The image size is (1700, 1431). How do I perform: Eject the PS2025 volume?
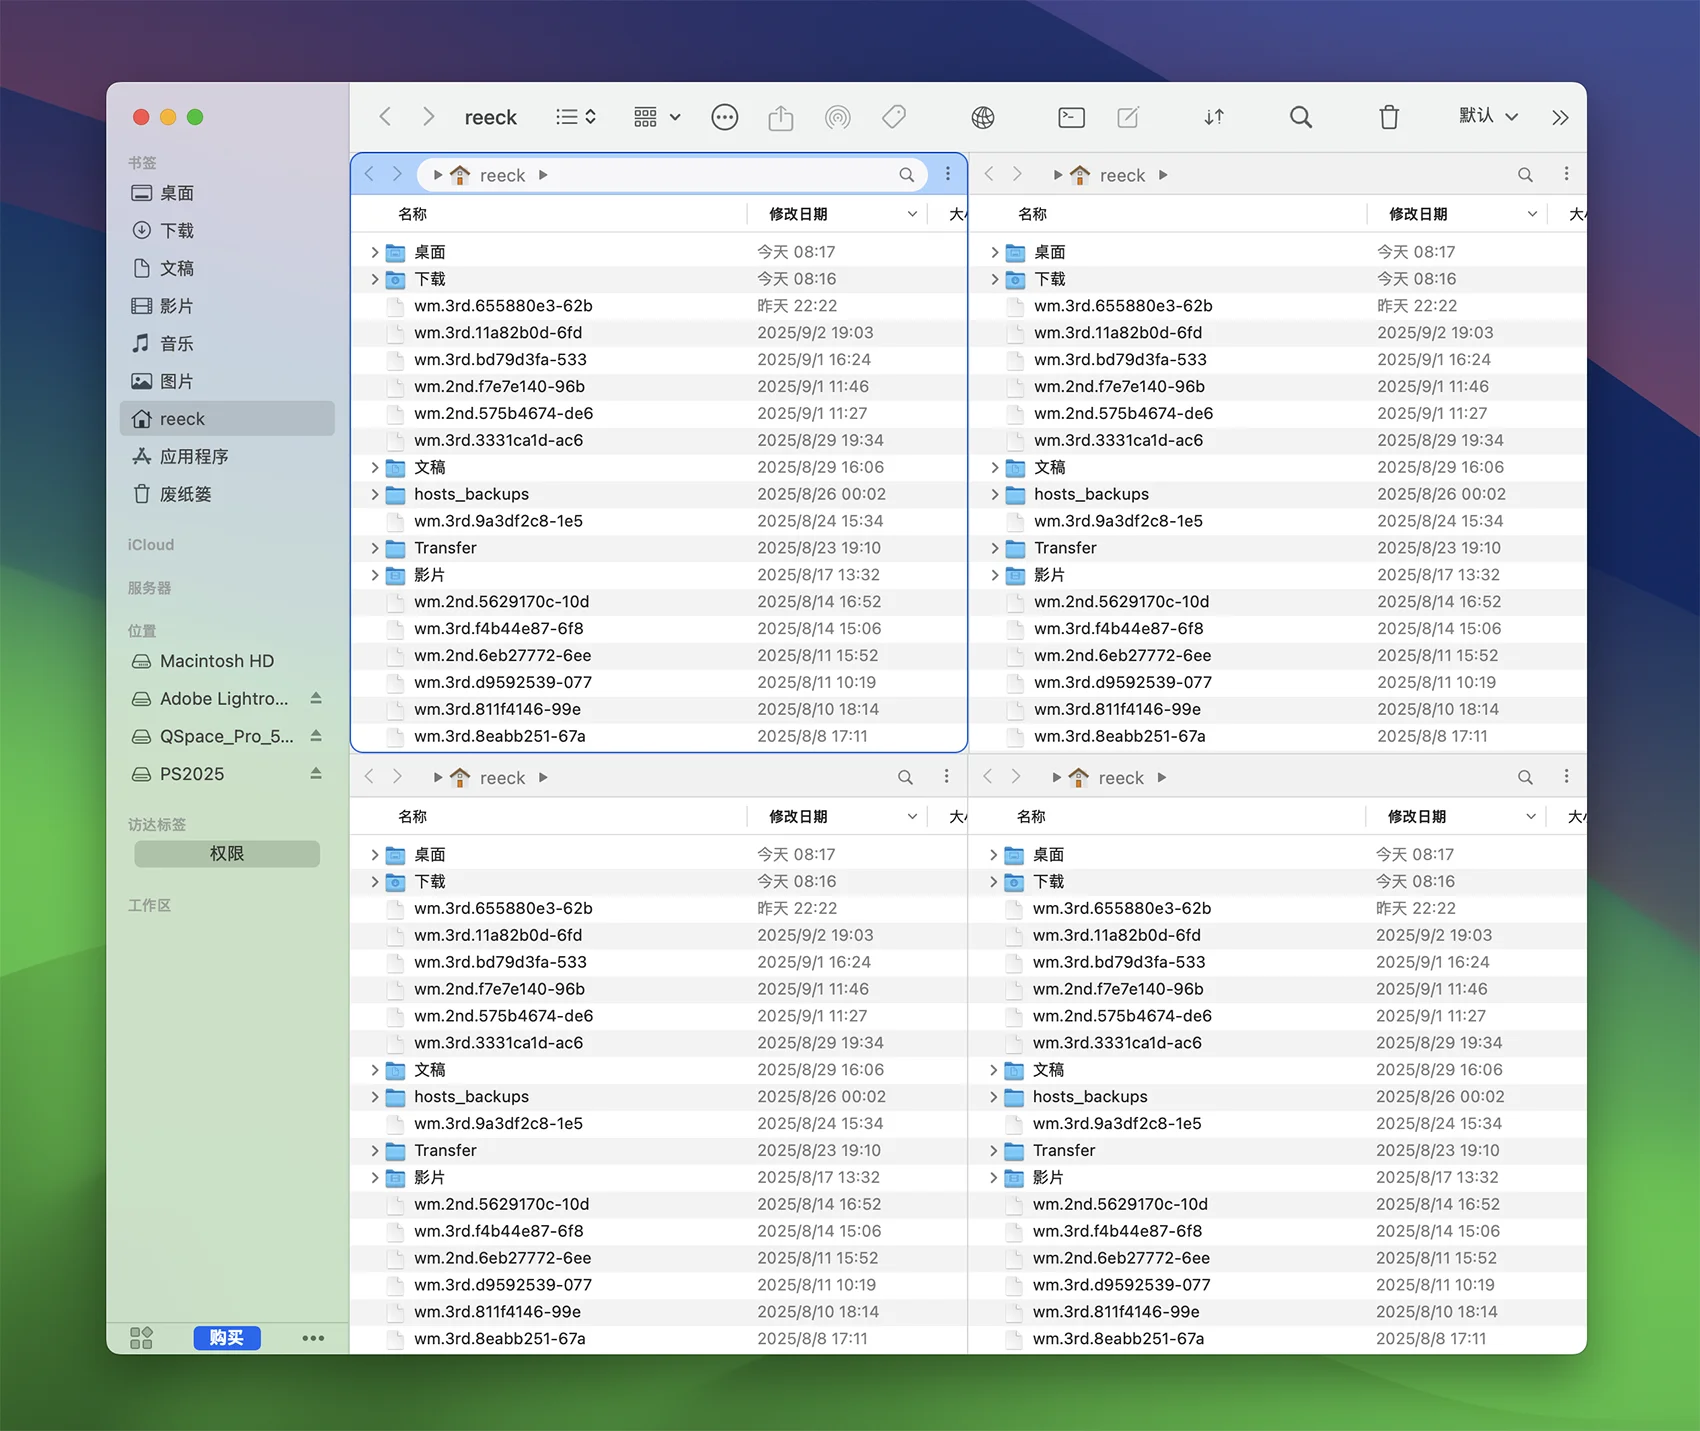pos(316,774)
